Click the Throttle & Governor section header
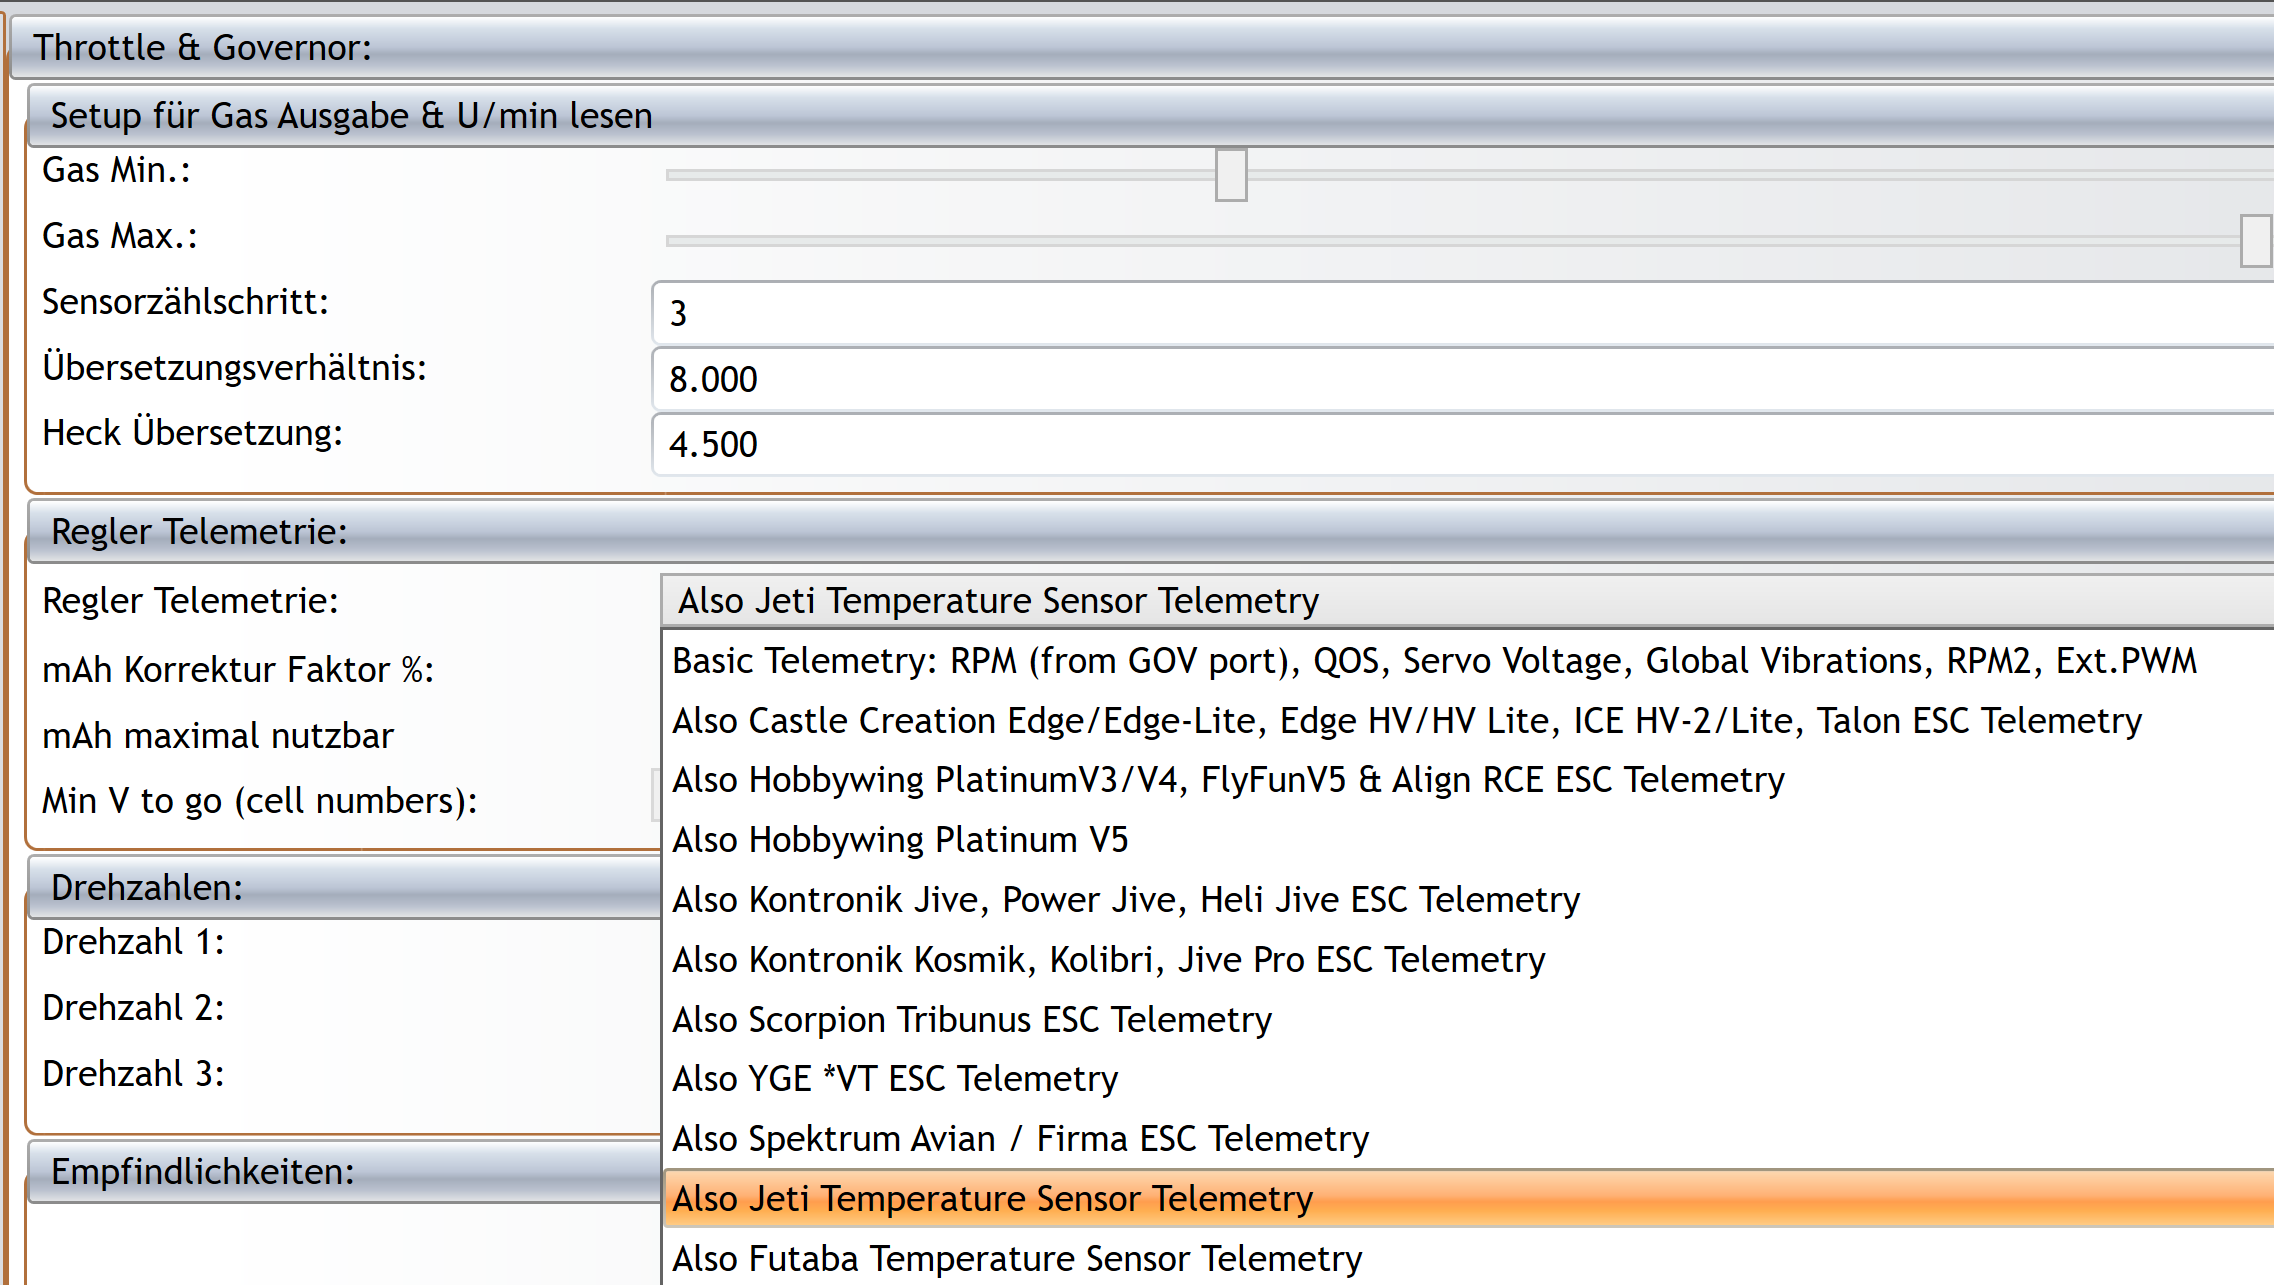 pyautogui.click(x=1140, y=48)
